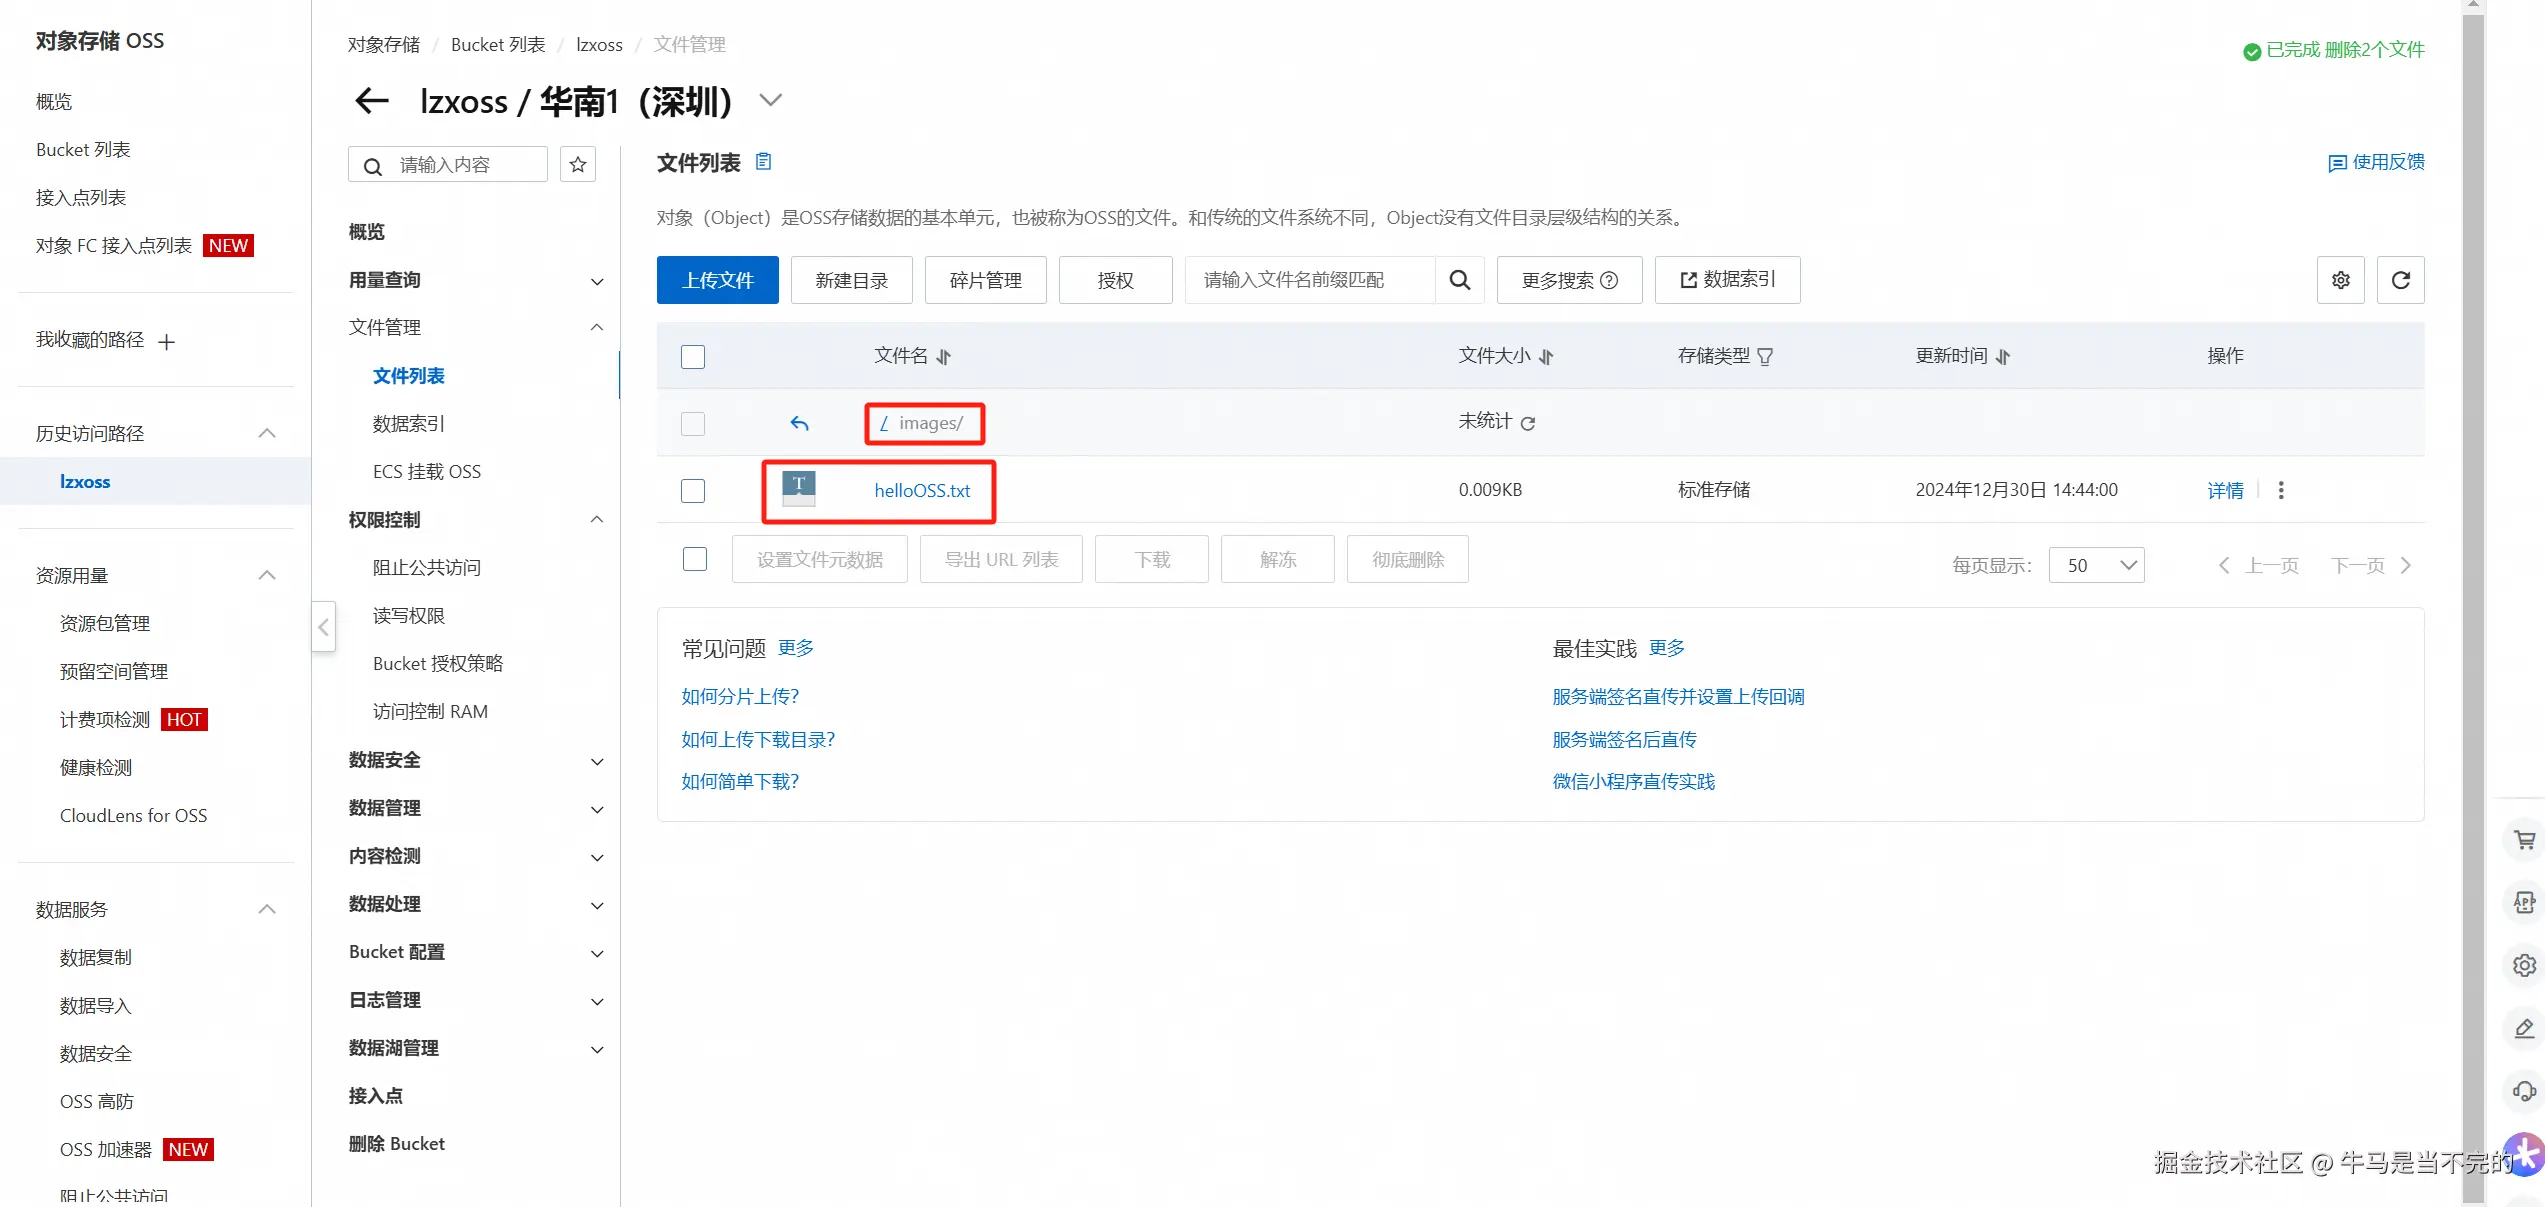Refresh the file list
Viewport: 2545px width, 1207px height.
click(x=2400, y=280)
